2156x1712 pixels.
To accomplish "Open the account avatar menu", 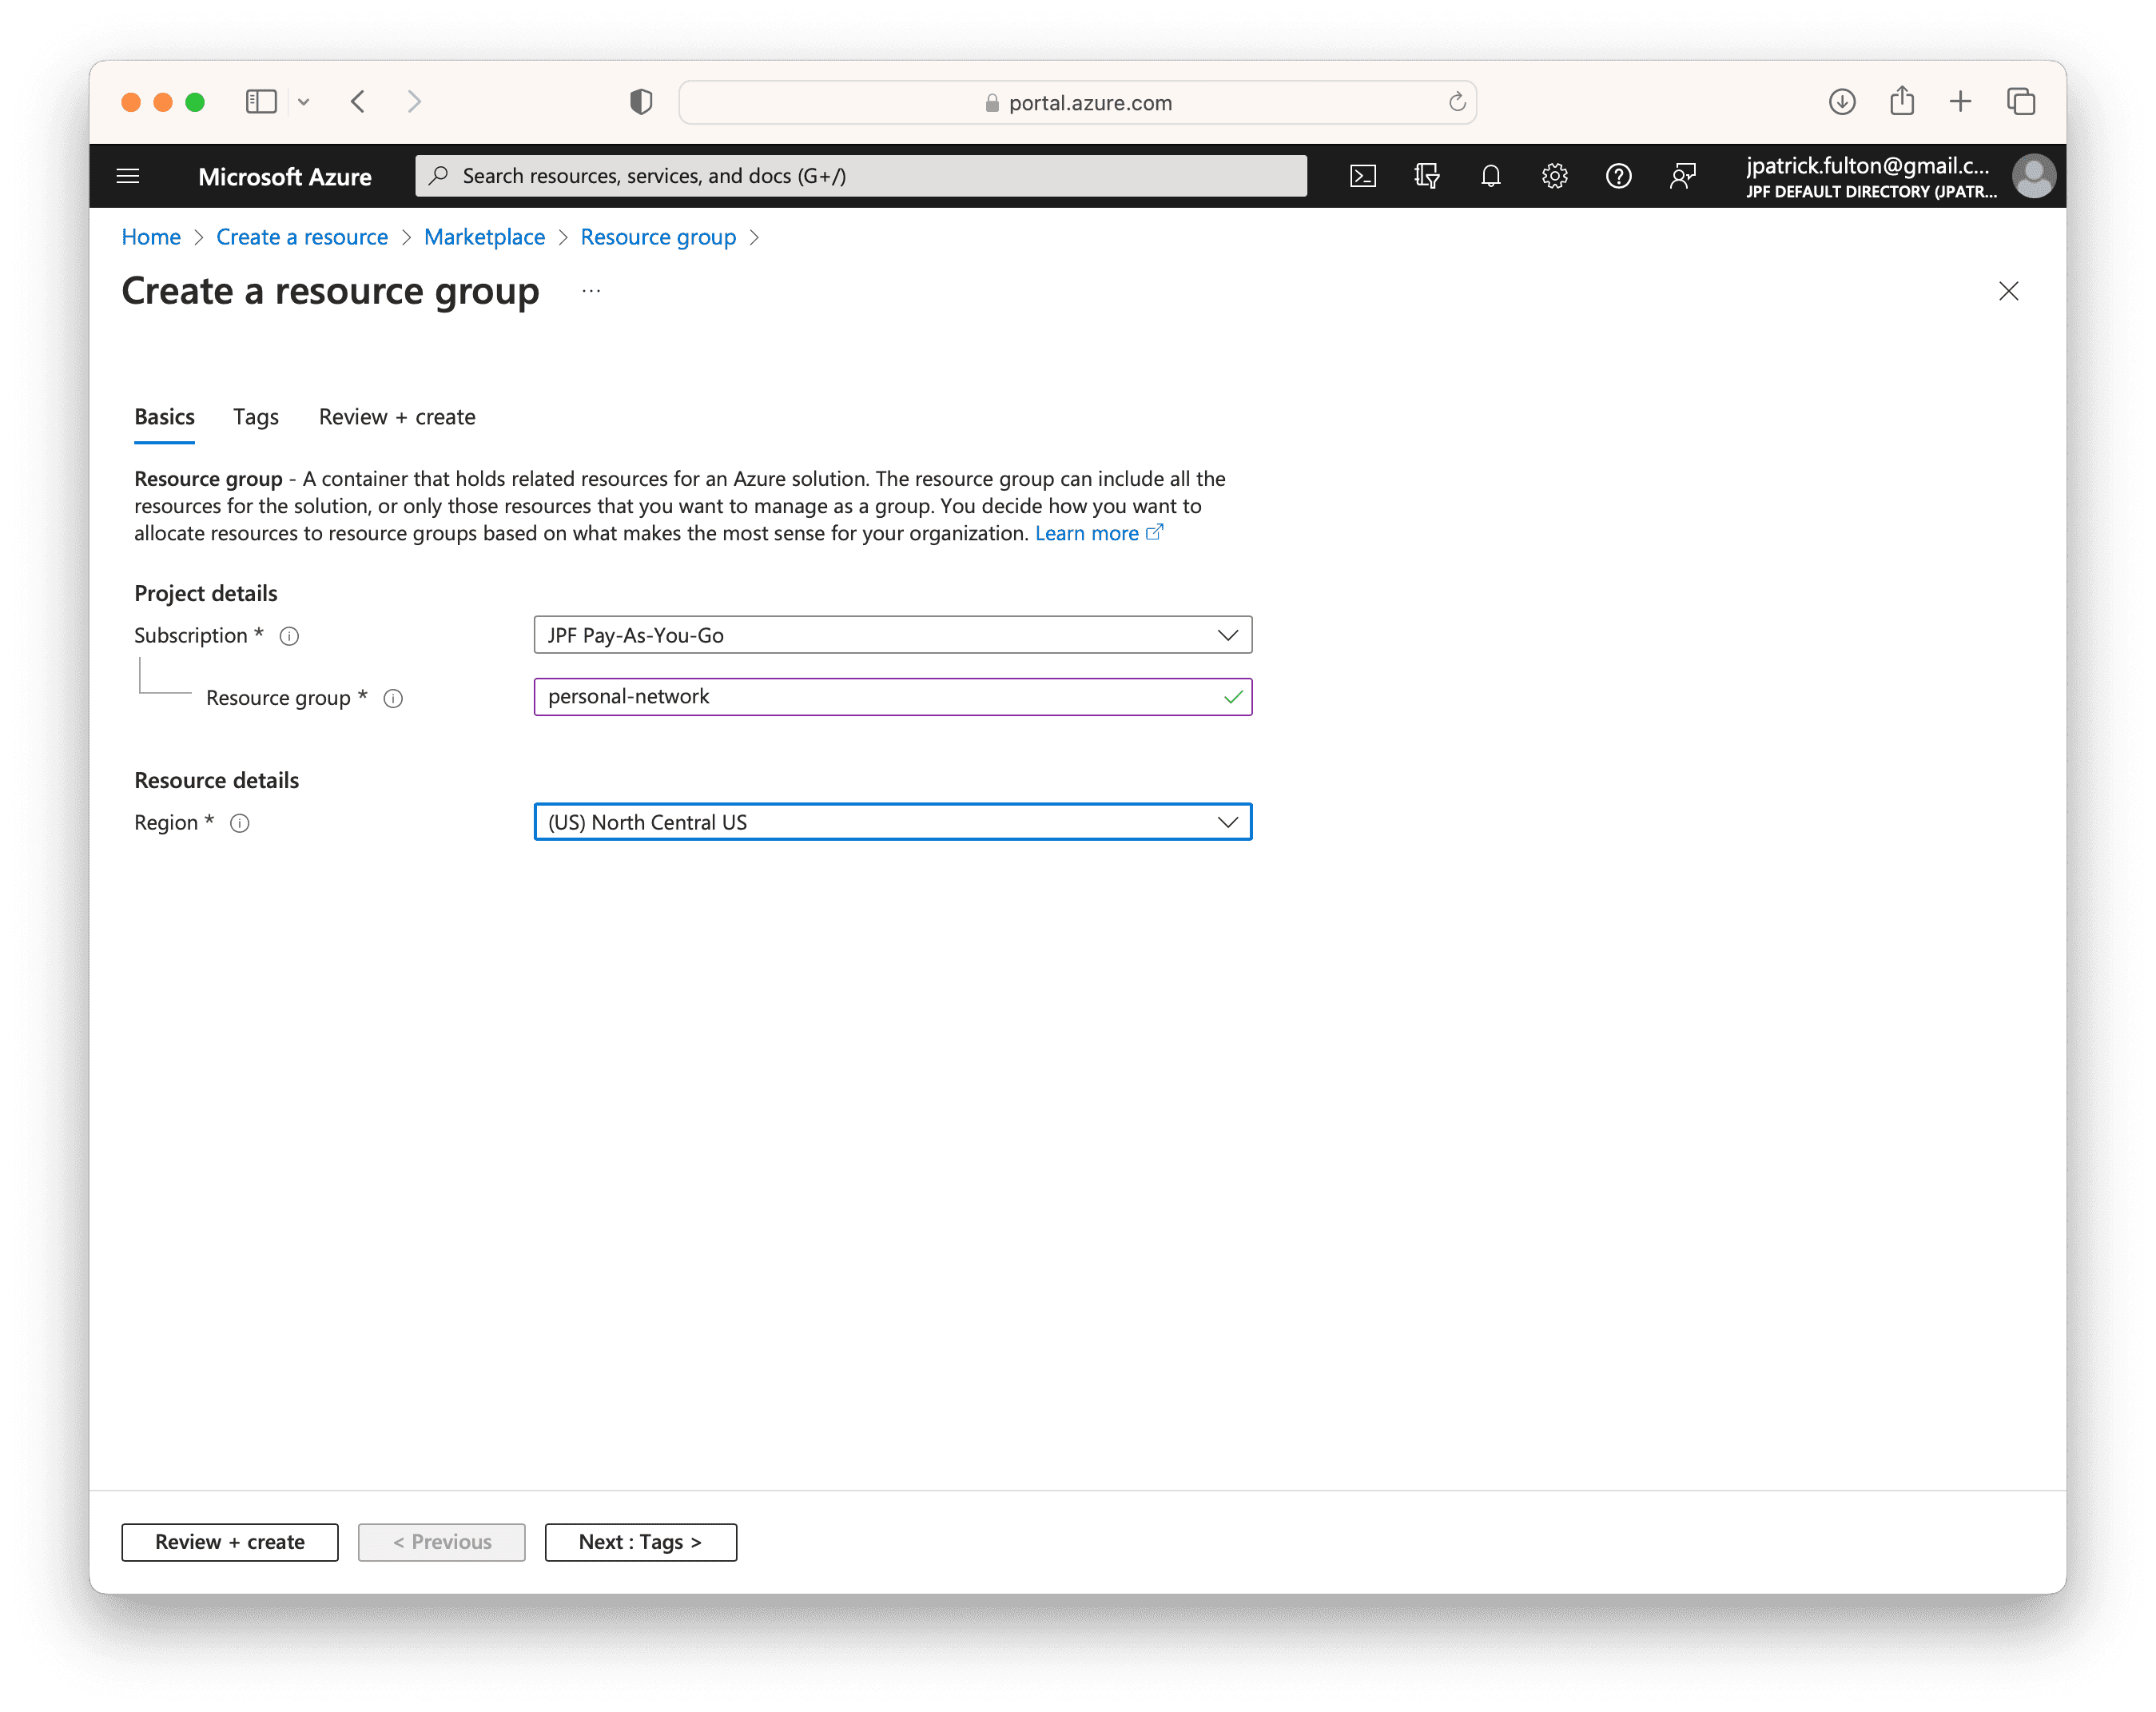I will tap(2033, 177).
